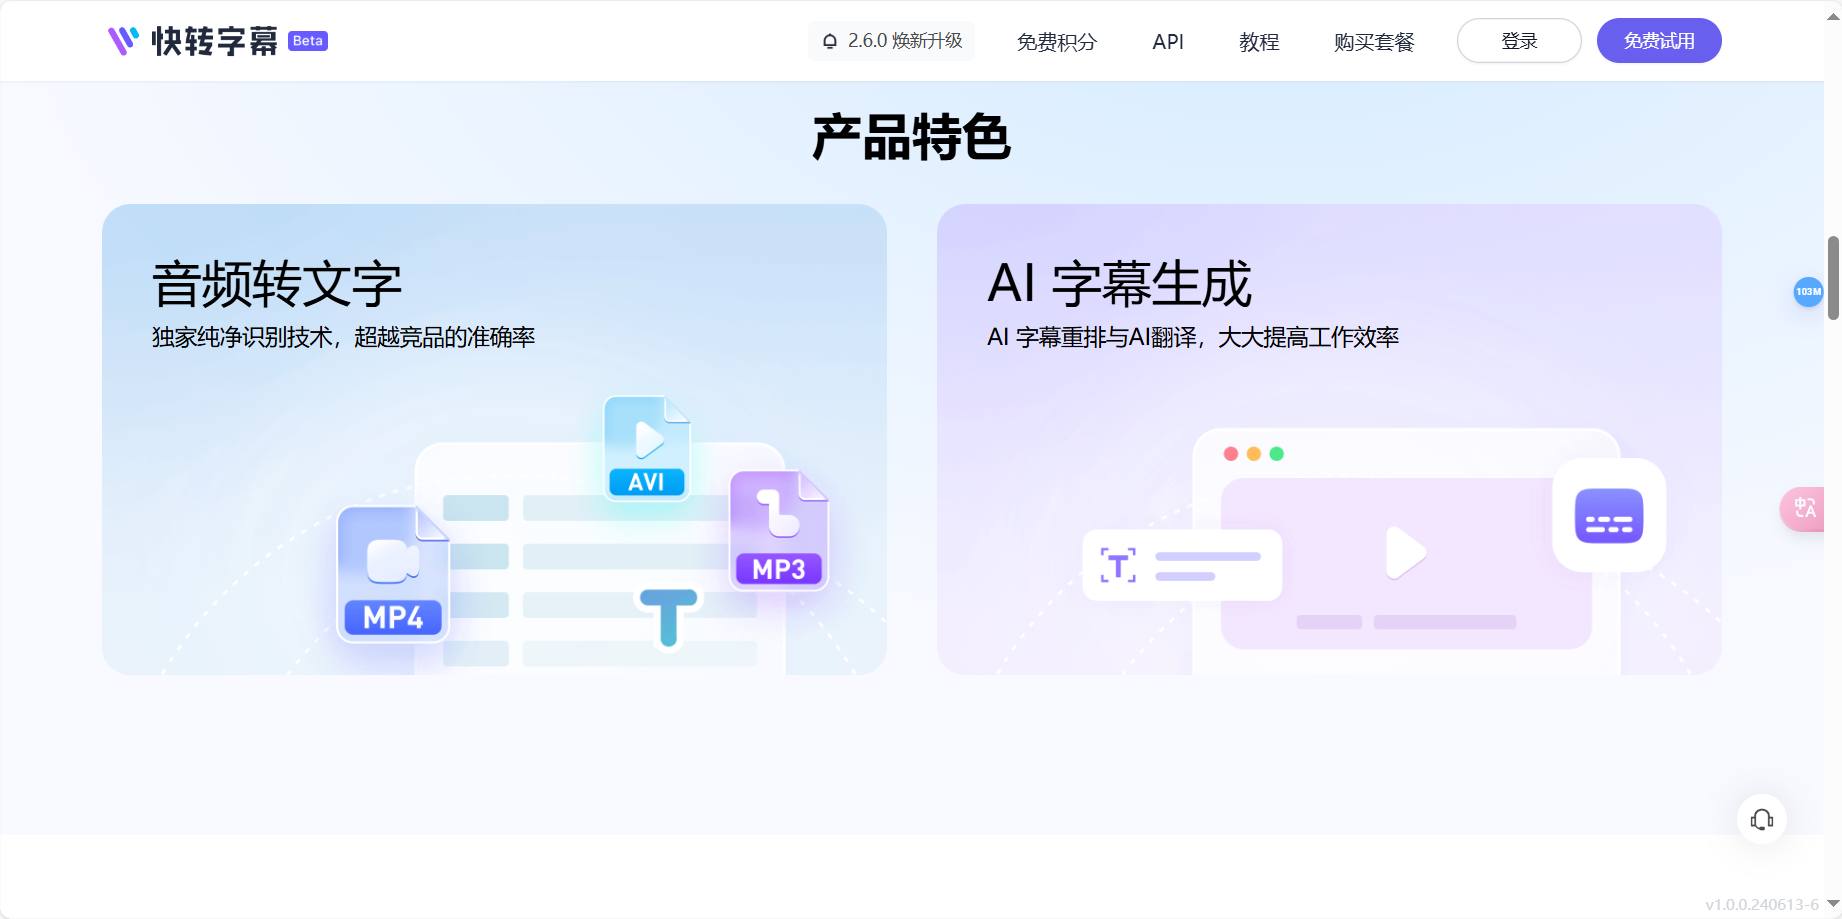Click the MP3 audio file icon
This screenshot has width=1842, height=919.
click(778, 530)
